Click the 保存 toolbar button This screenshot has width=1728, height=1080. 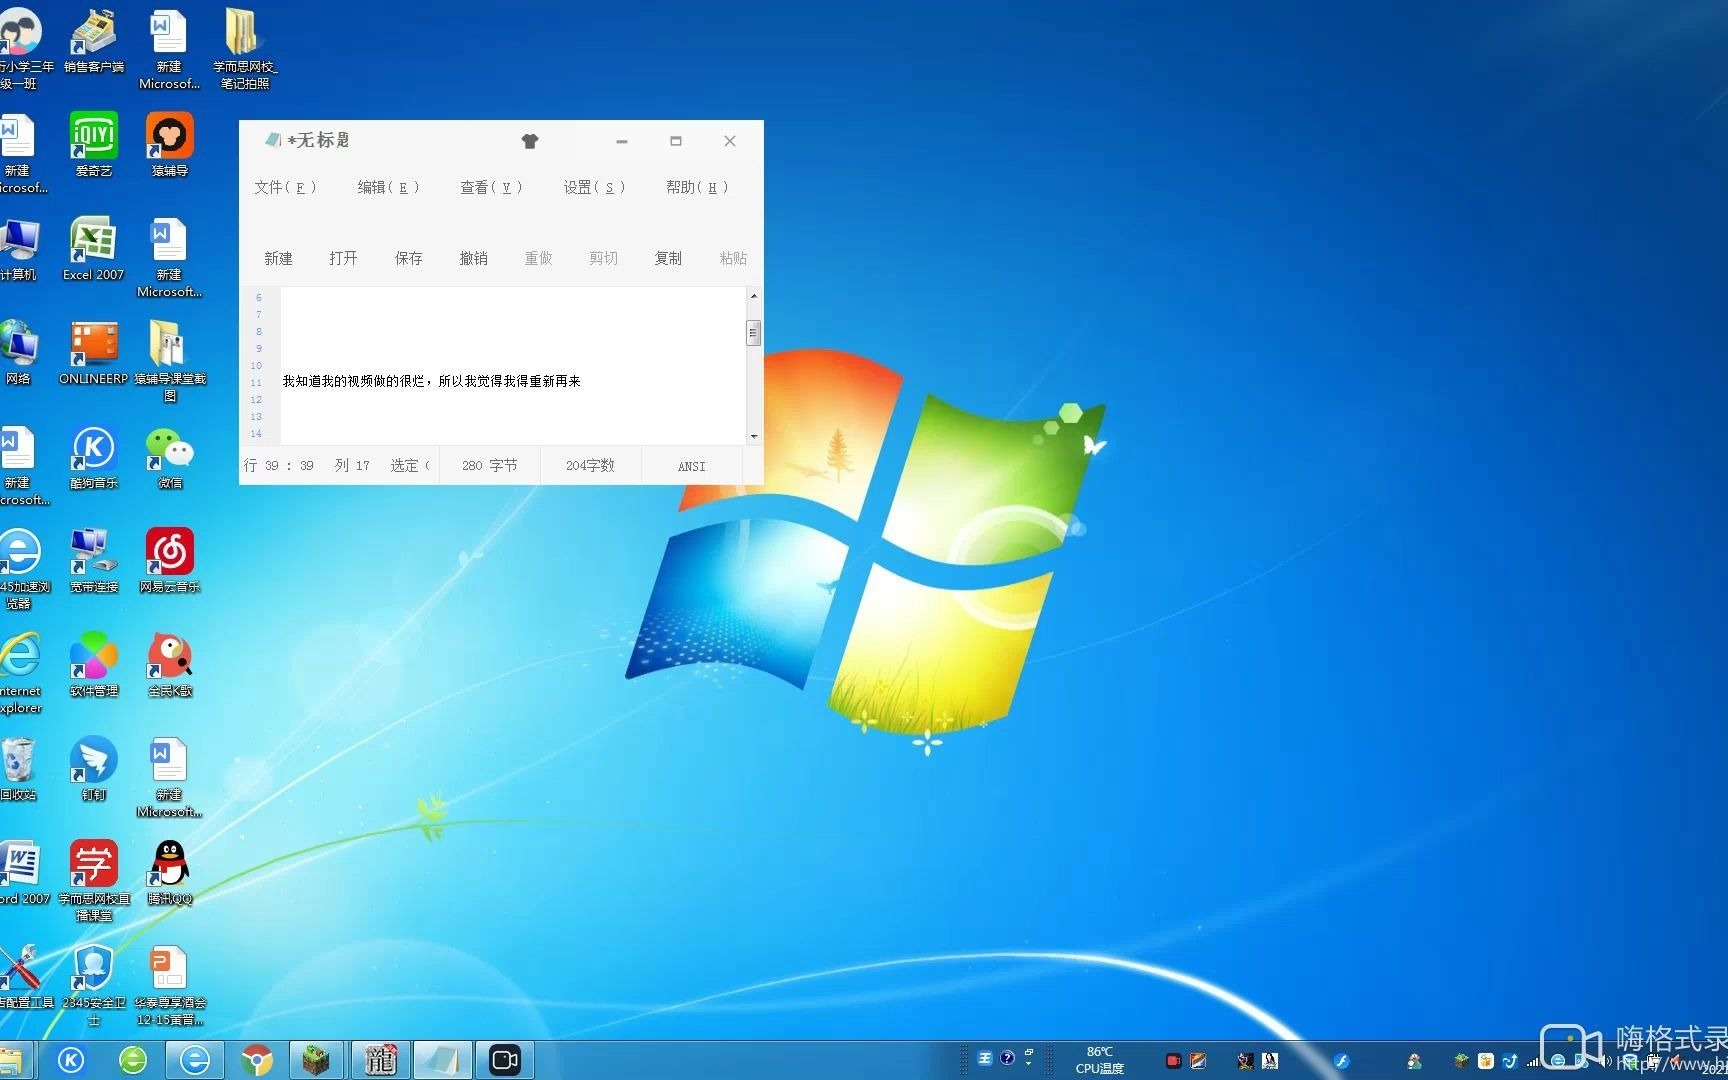(408, 258)
